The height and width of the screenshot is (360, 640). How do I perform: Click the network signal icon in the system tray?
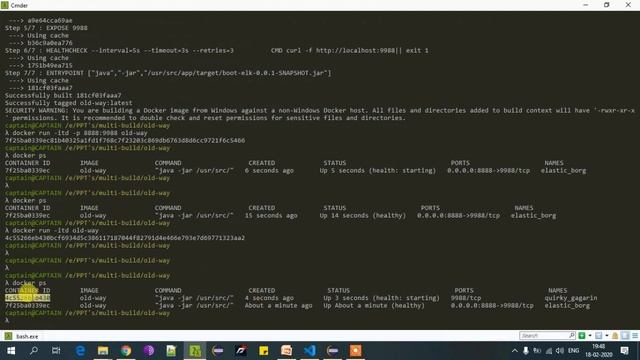point(549,351)
